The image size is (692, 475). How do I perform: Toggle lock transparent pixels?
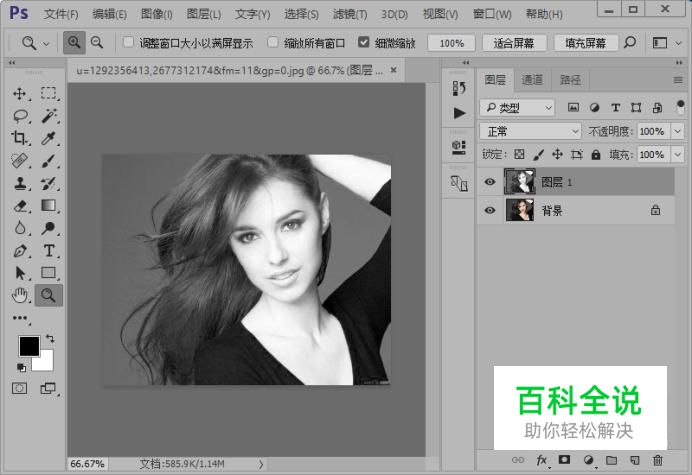point(519,155)
